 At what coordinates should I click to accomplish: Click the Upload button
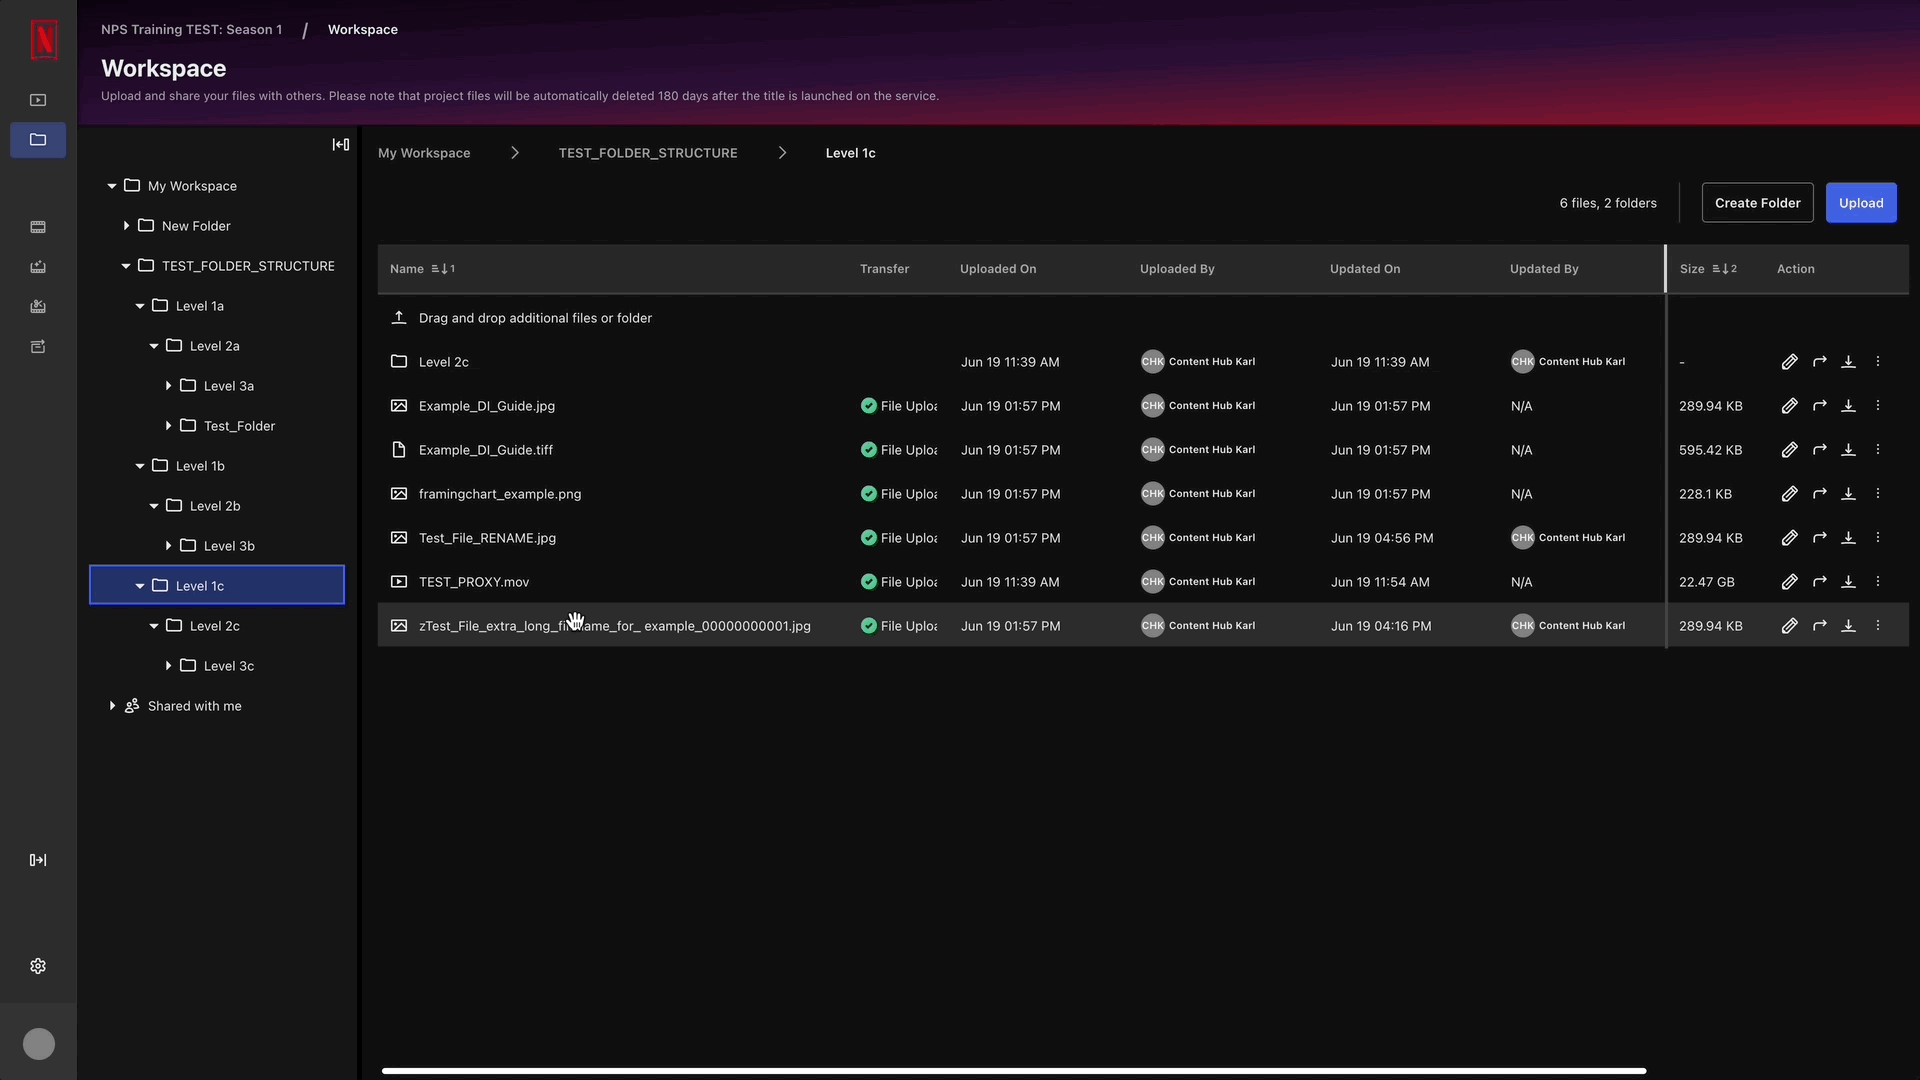click(1861, 202)
